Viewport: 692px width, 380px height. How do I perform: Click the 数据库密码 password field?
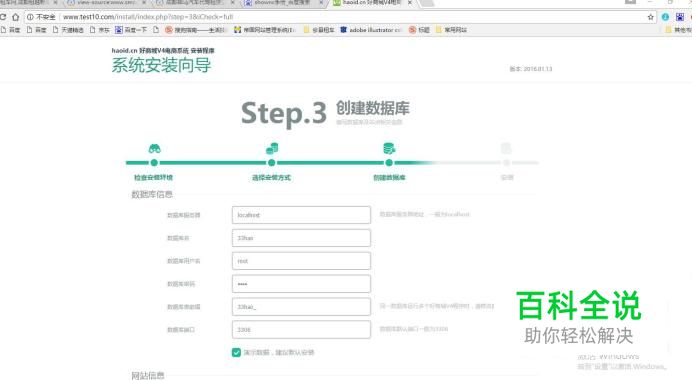(x=301, y=284)
